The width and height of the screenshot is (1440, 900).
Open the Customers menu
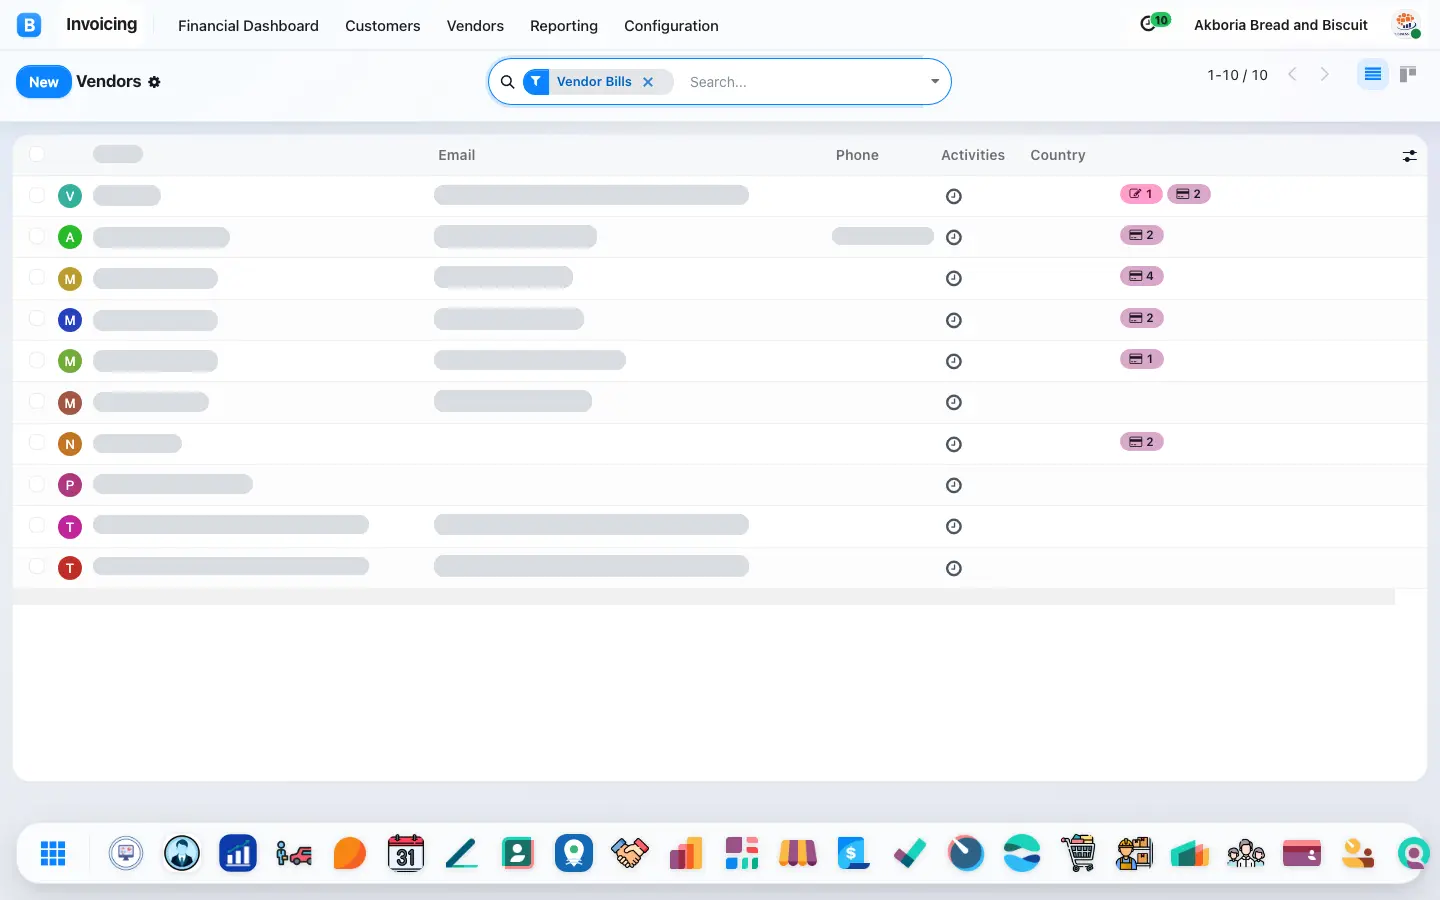[383, 26]
